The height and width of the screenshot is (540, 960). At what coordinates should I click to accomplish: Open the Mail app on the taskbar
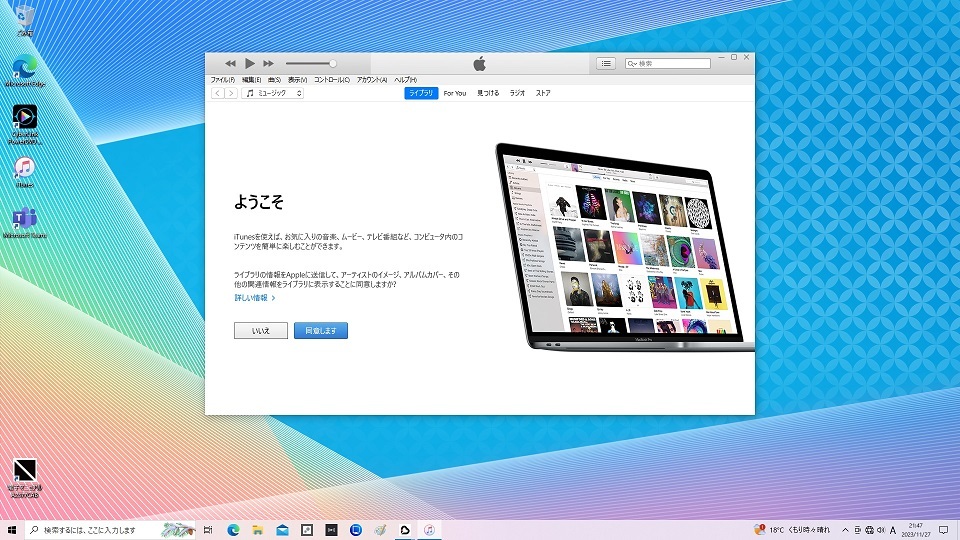[x=282, y=530]
